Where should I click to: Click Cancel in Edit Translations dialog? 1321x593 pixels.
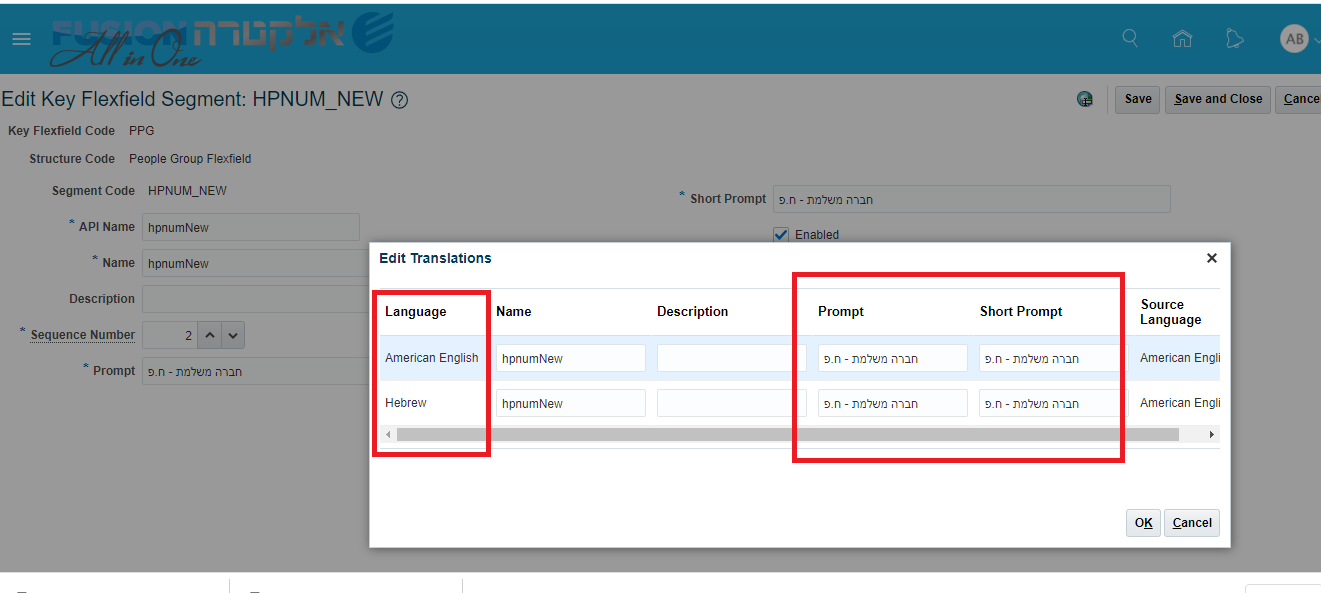pyautogui.click(x=1192, y=523)
